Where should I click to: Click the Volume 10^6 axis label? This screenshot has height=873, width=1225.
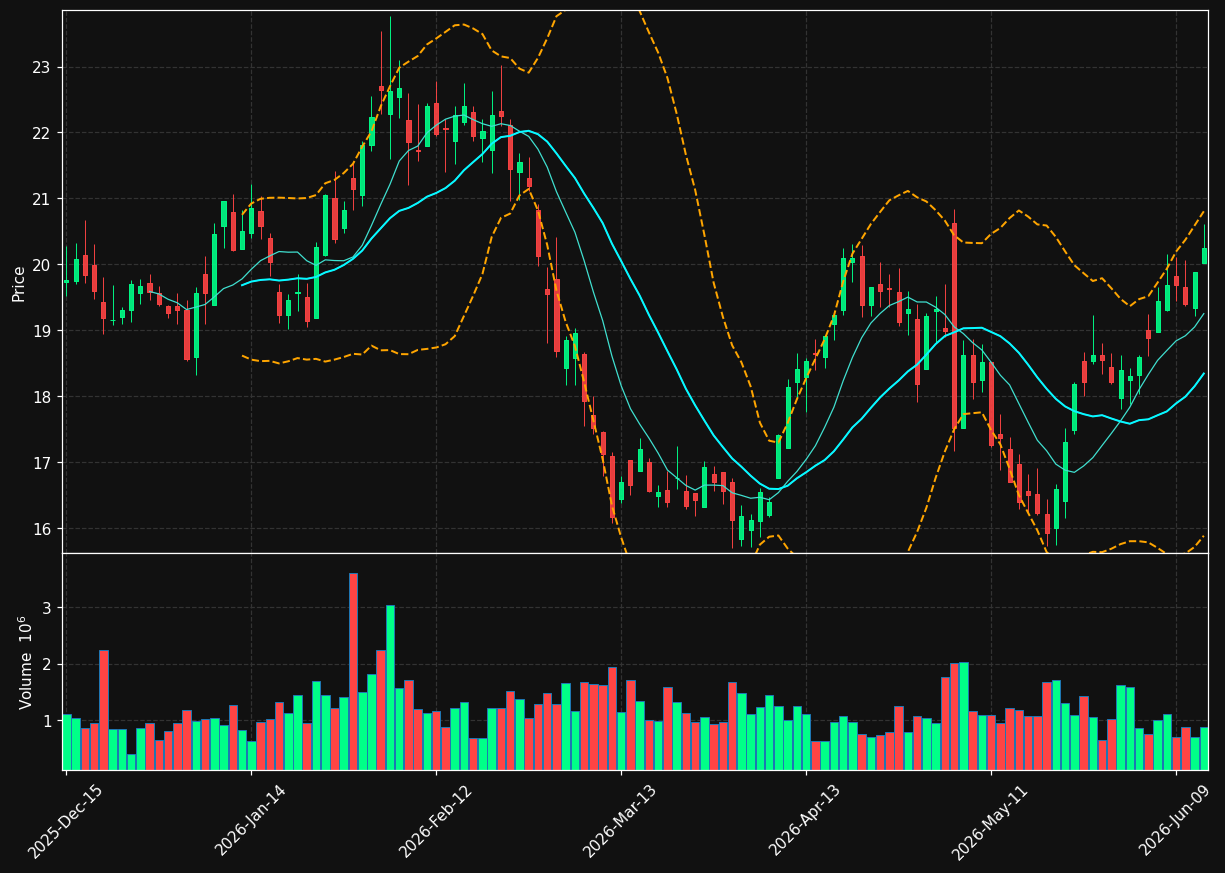click(24, 662)
